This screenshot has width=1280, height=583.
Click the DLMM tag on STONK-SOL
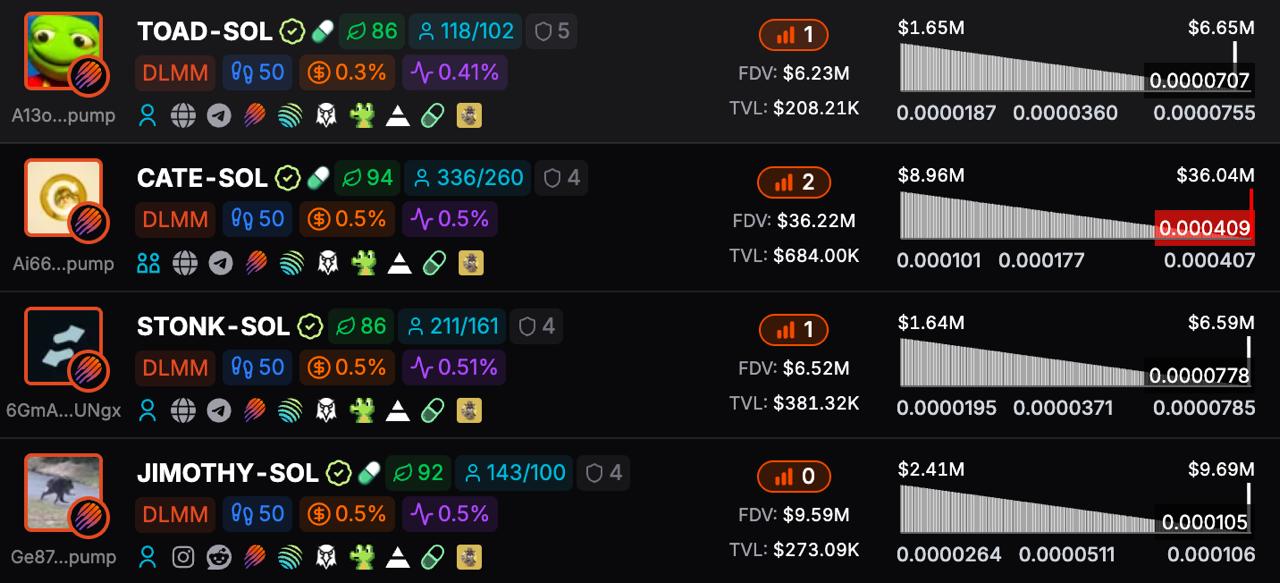coord(175,367)
